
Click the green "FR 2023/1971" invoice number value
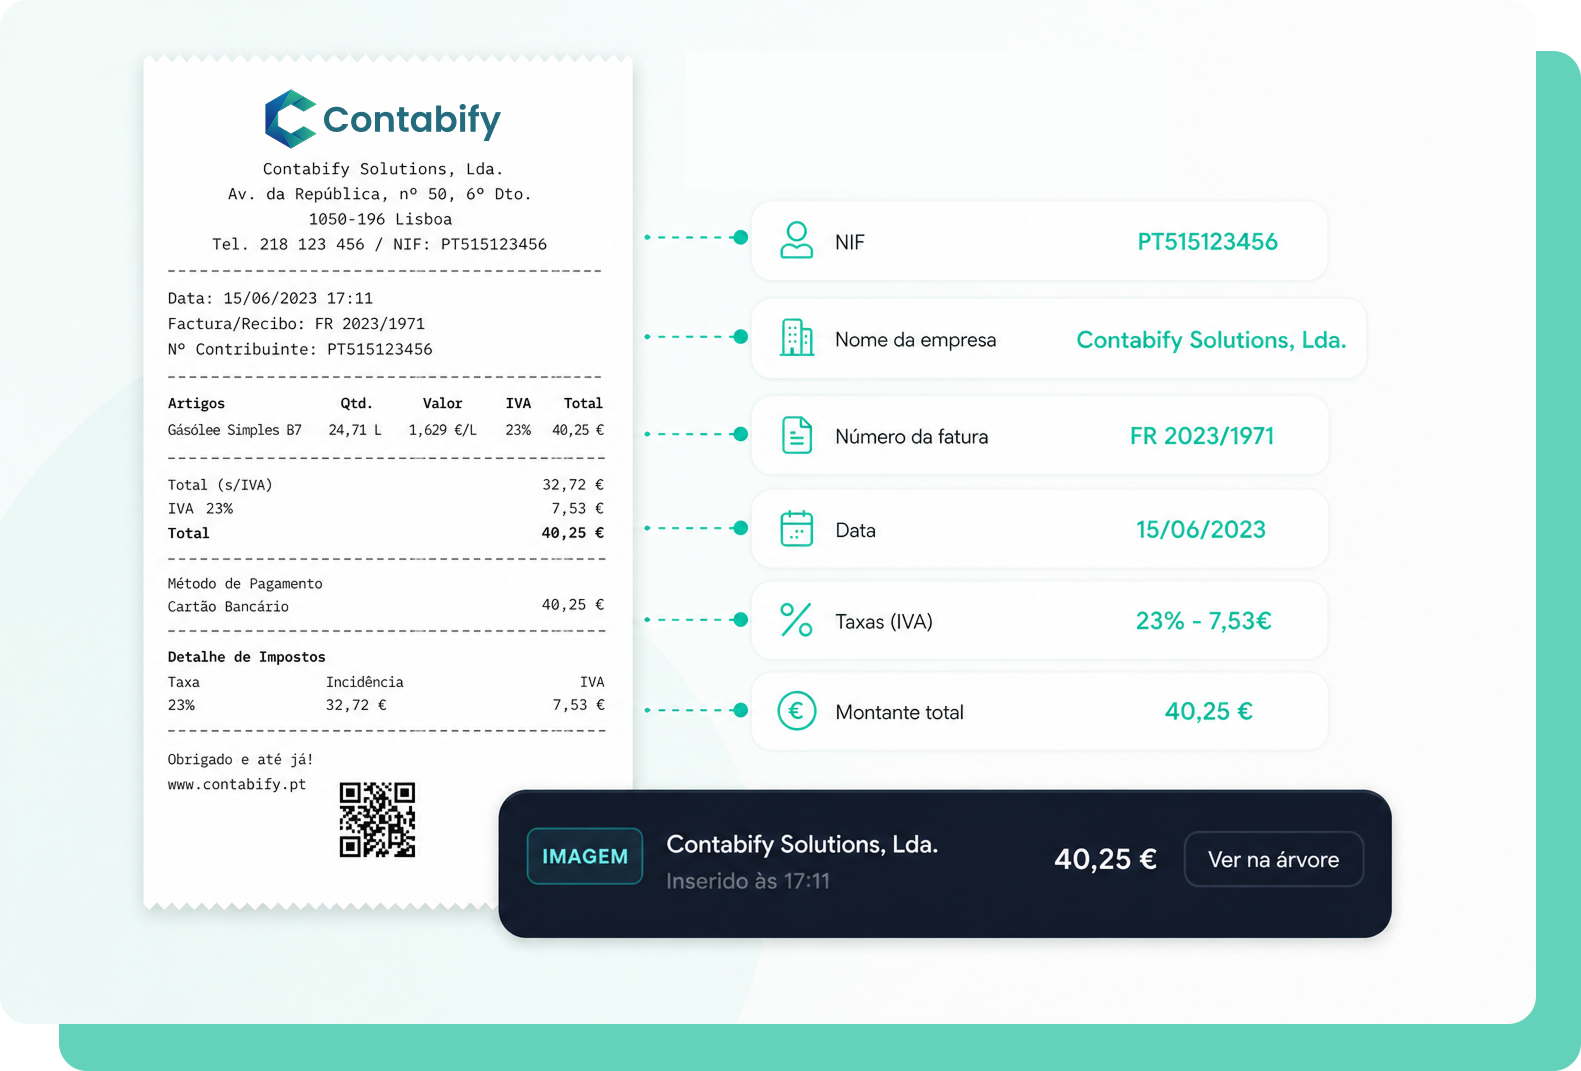[1202, 436]
